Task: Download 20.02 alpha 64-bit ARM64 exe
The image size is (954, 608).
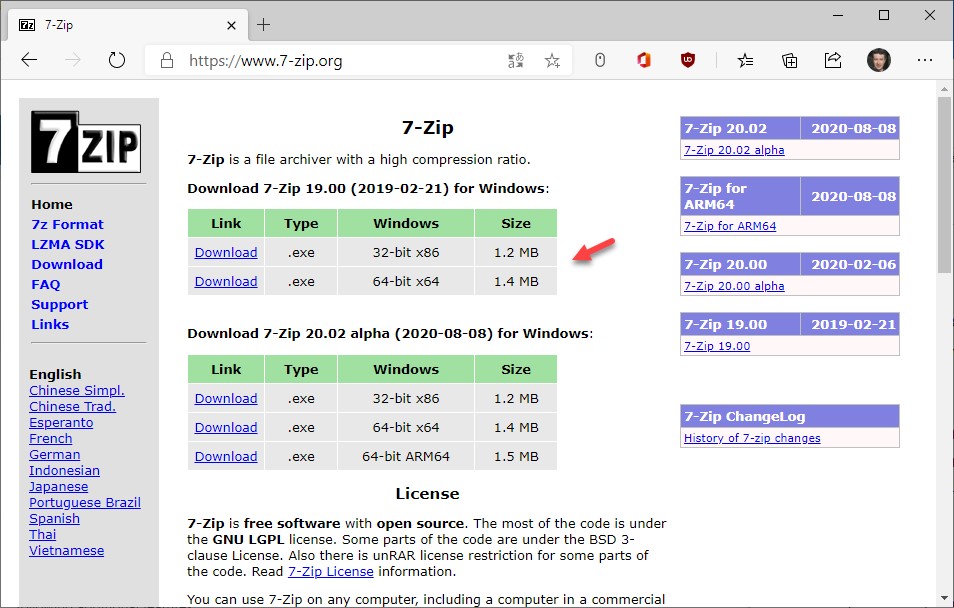Action: click(x=226, y=457)
